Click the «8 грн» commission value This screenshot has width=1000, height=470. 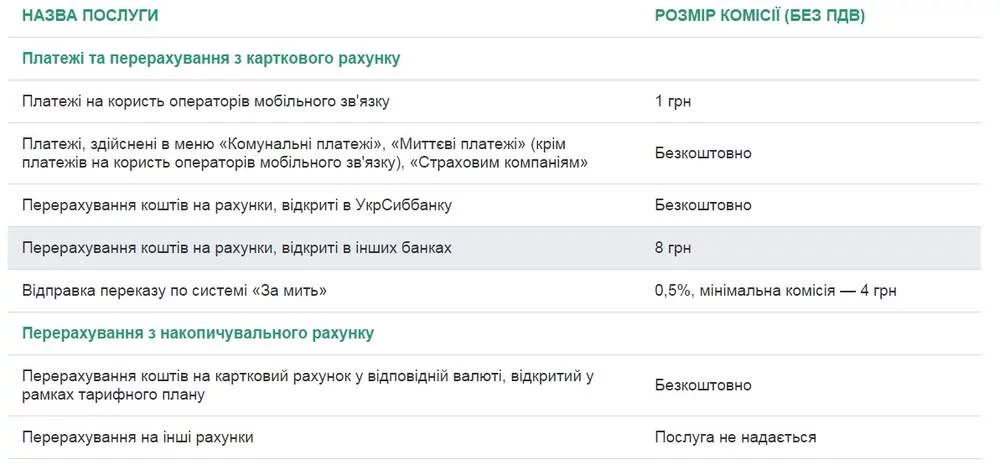673,247
